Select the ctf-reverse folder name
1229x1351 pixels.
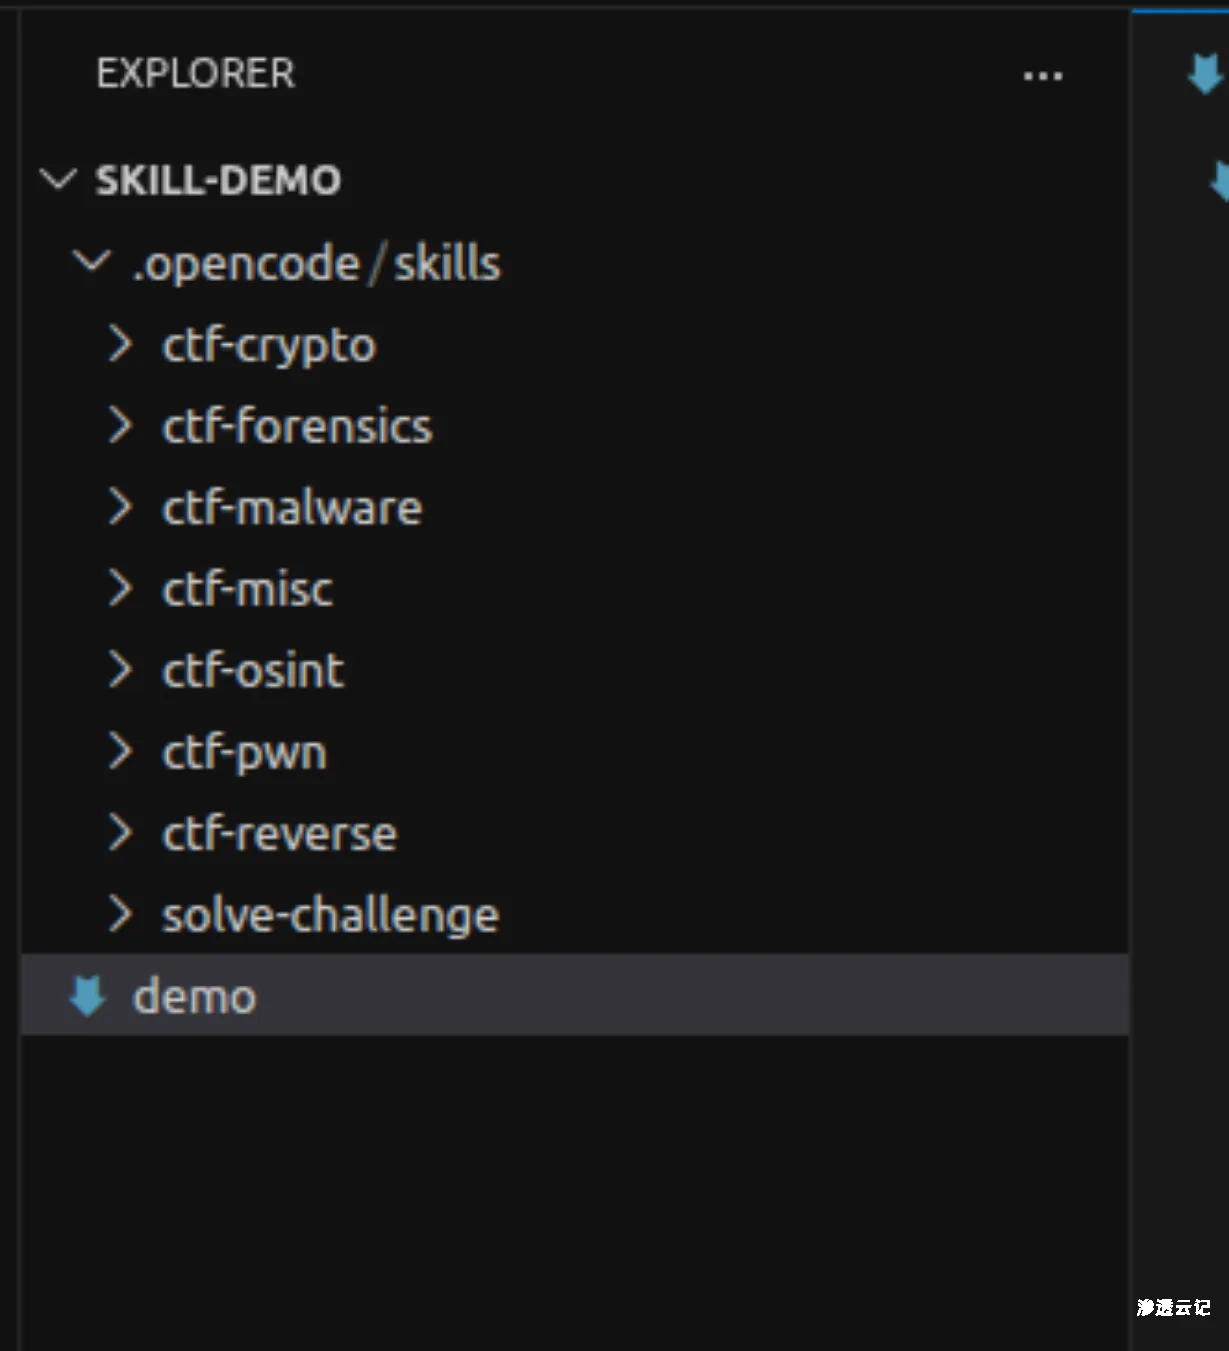click(280, 833)
